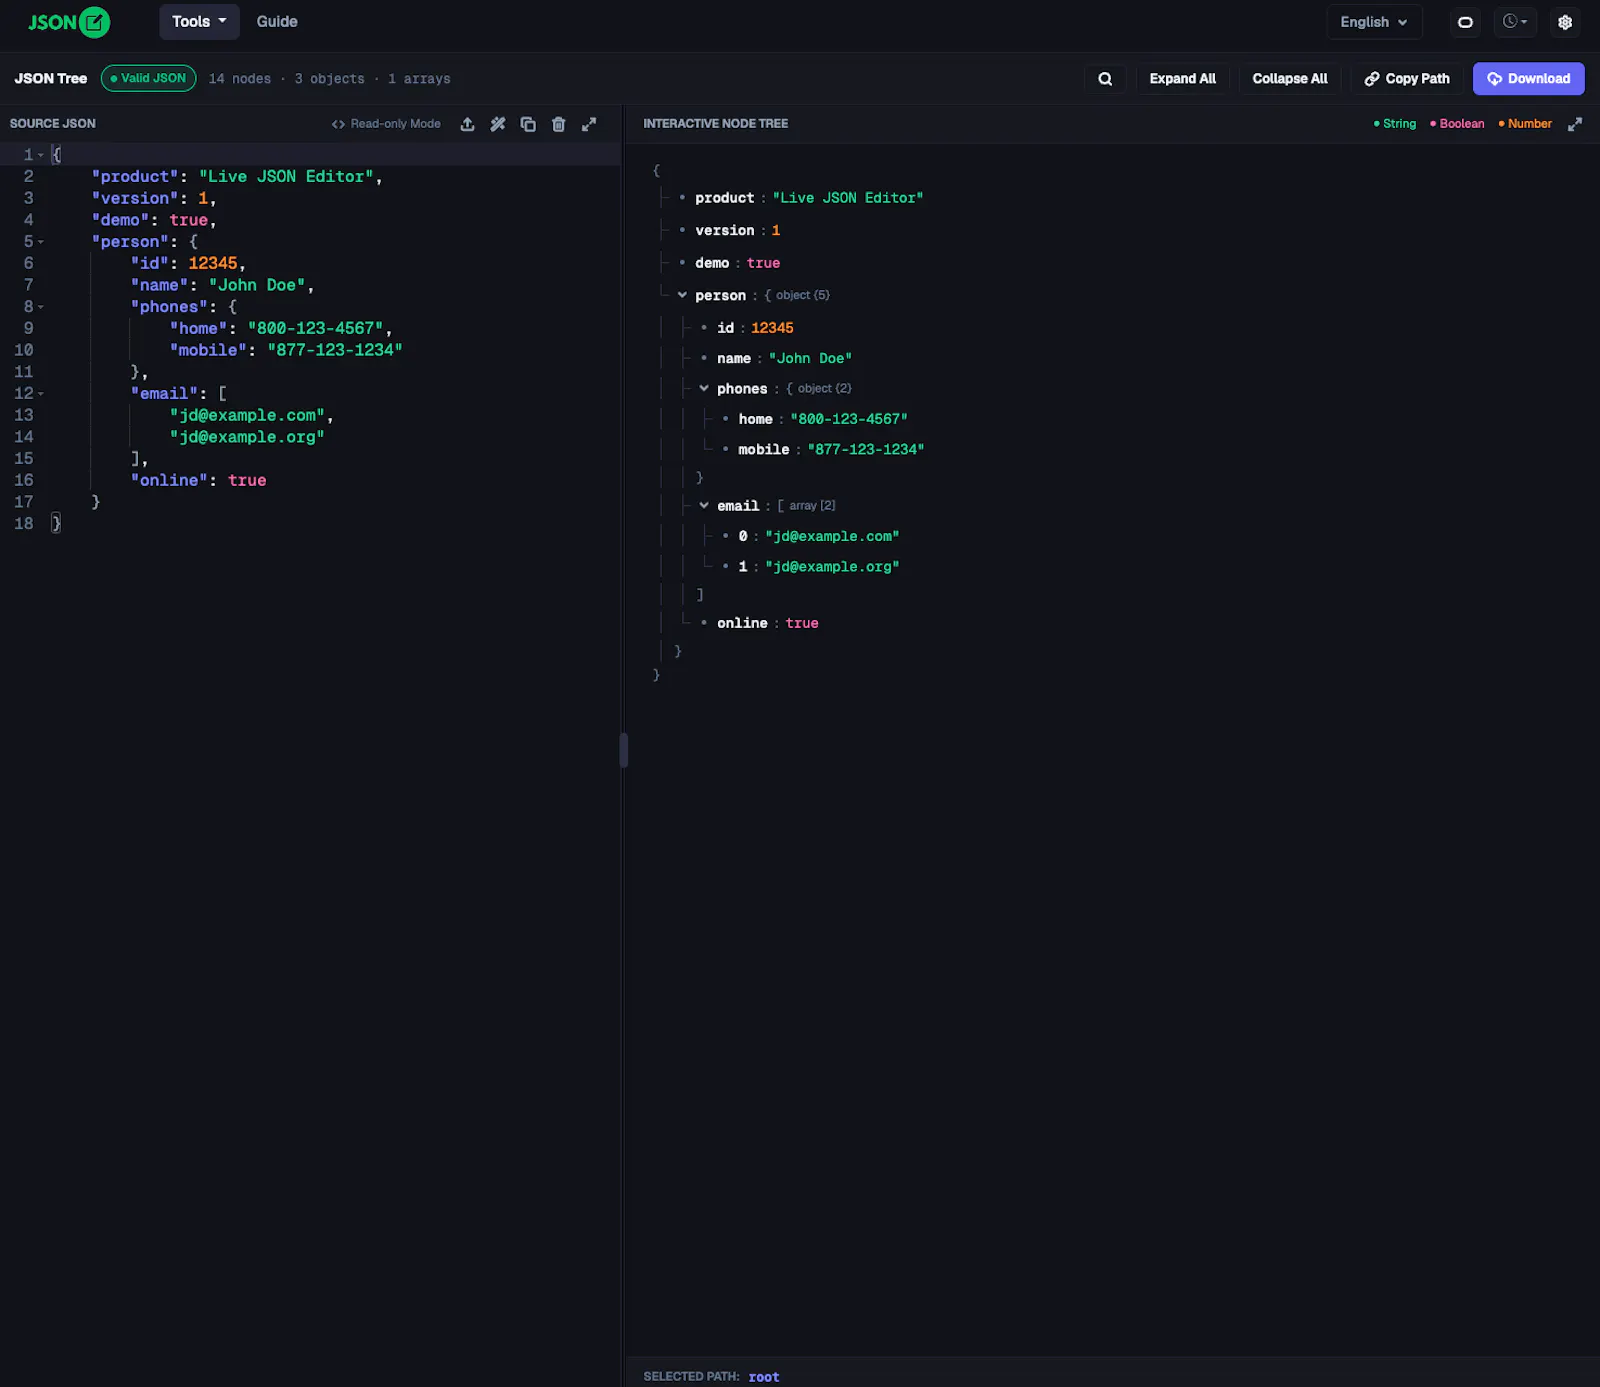The width and height of the screenshot is (1600, 1387).
Task: Collapse the email array node in the tree
Action: tap(704, 505)
